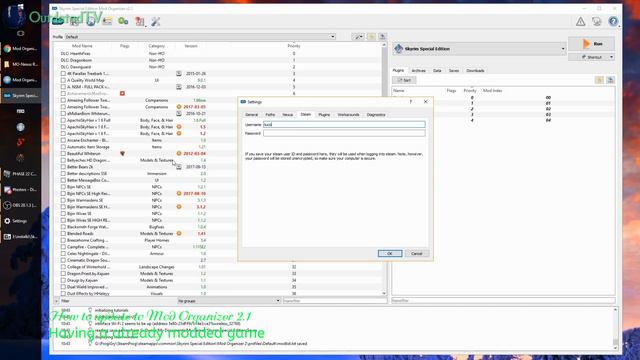
Task: Click the Sort plugins button
Action: tap(404, 80)
